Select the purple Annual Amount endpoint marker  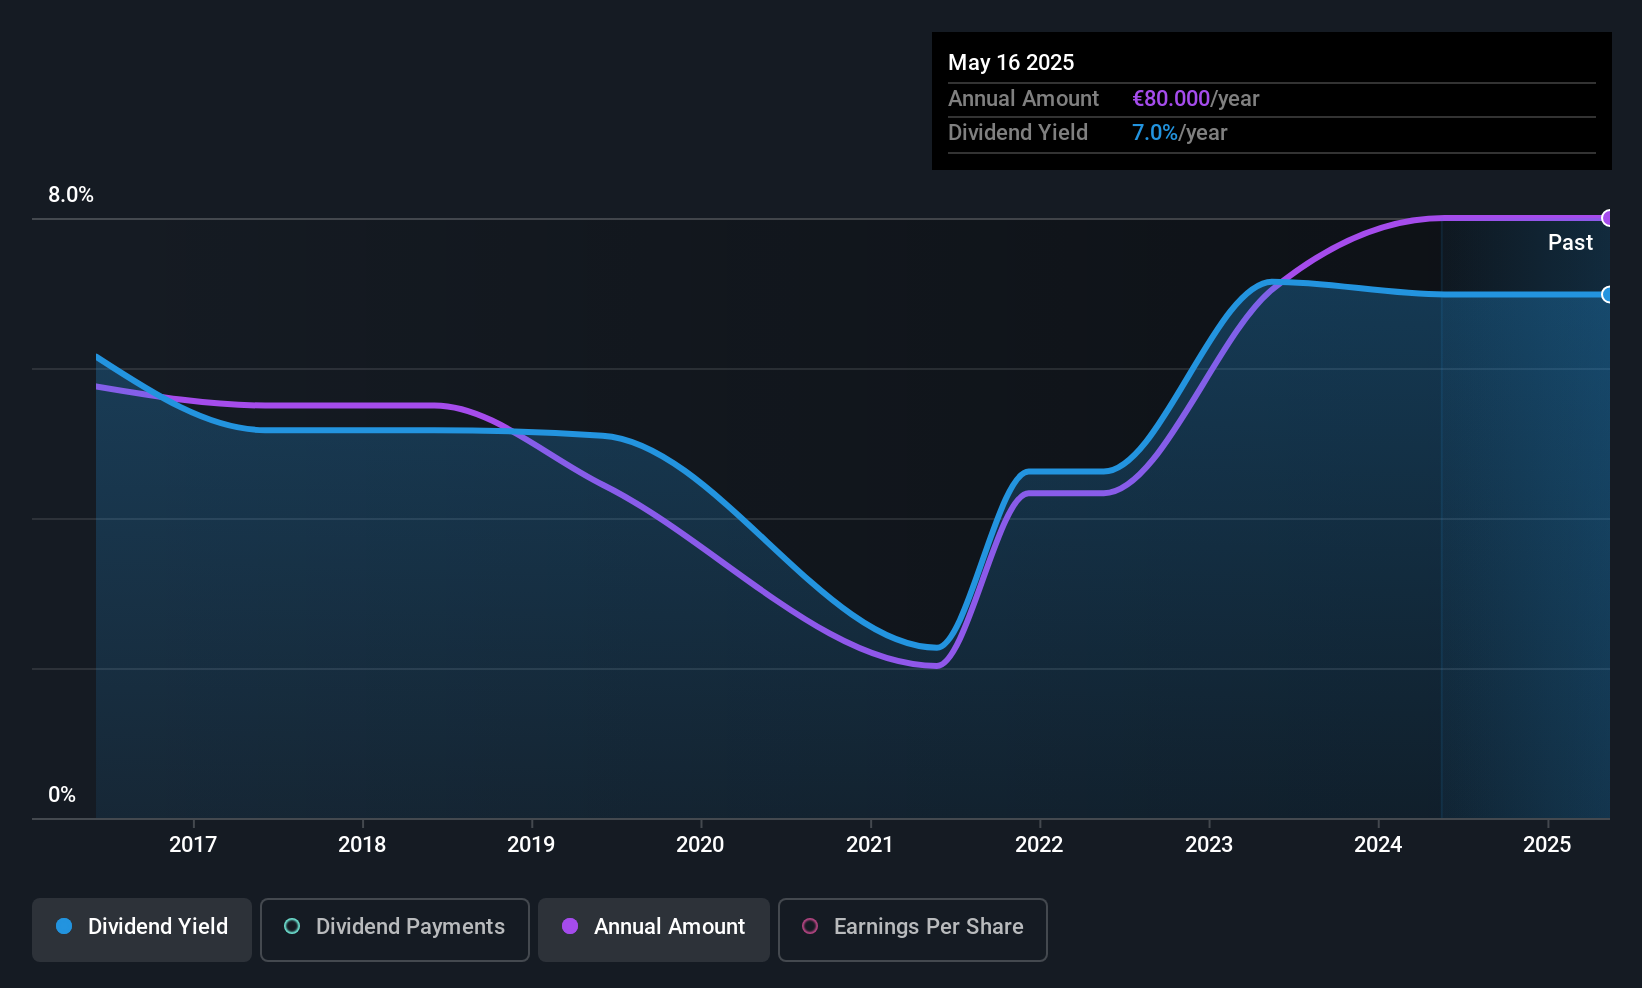tap(1608, 218)
